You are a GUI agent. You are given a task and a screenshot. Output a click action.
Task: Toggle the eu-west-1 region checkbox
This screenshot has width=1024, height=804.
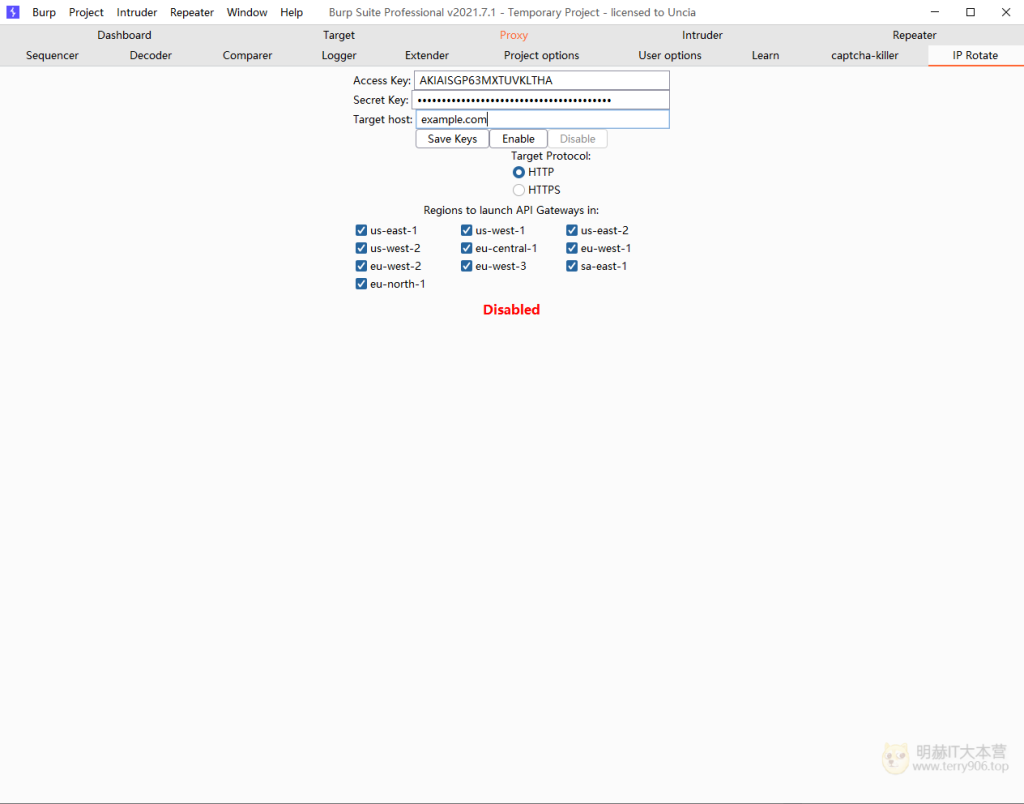[x=571, y=248]
